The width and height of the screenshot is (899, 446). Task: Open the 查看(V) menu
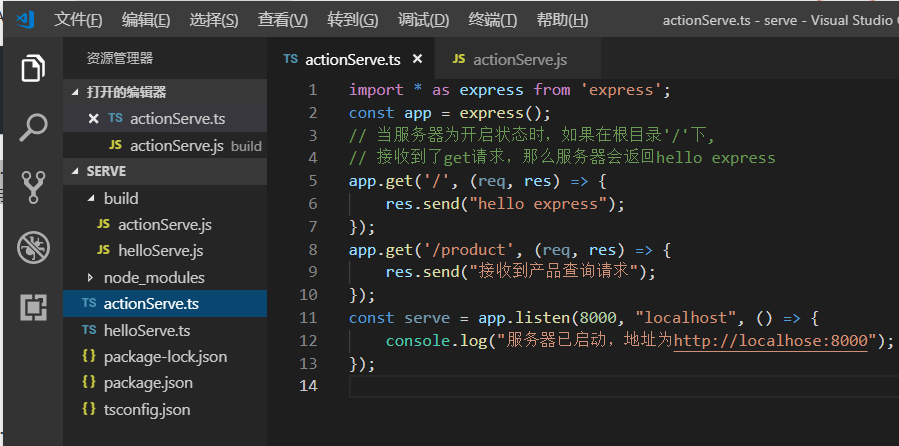283,20
